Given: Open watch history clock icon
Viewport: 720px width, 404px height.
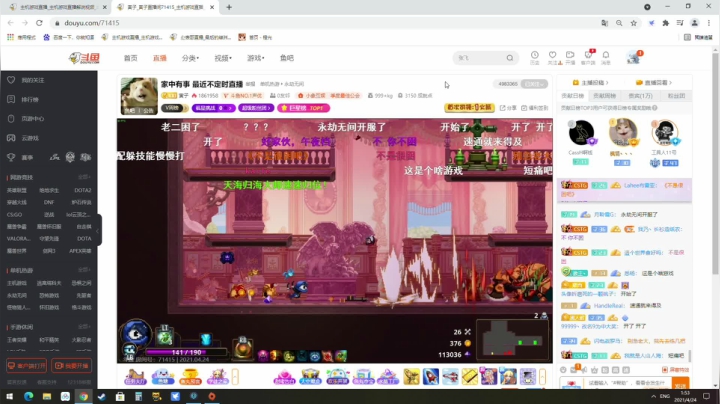Looking at the screenshot, I should (534, 57).
